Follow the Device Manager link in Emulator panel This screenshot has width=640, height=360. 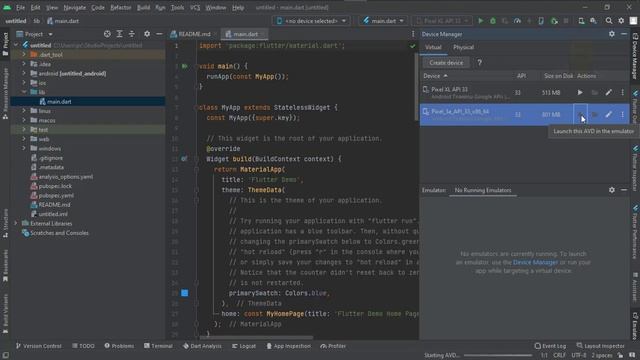click(x=535, y=262)
